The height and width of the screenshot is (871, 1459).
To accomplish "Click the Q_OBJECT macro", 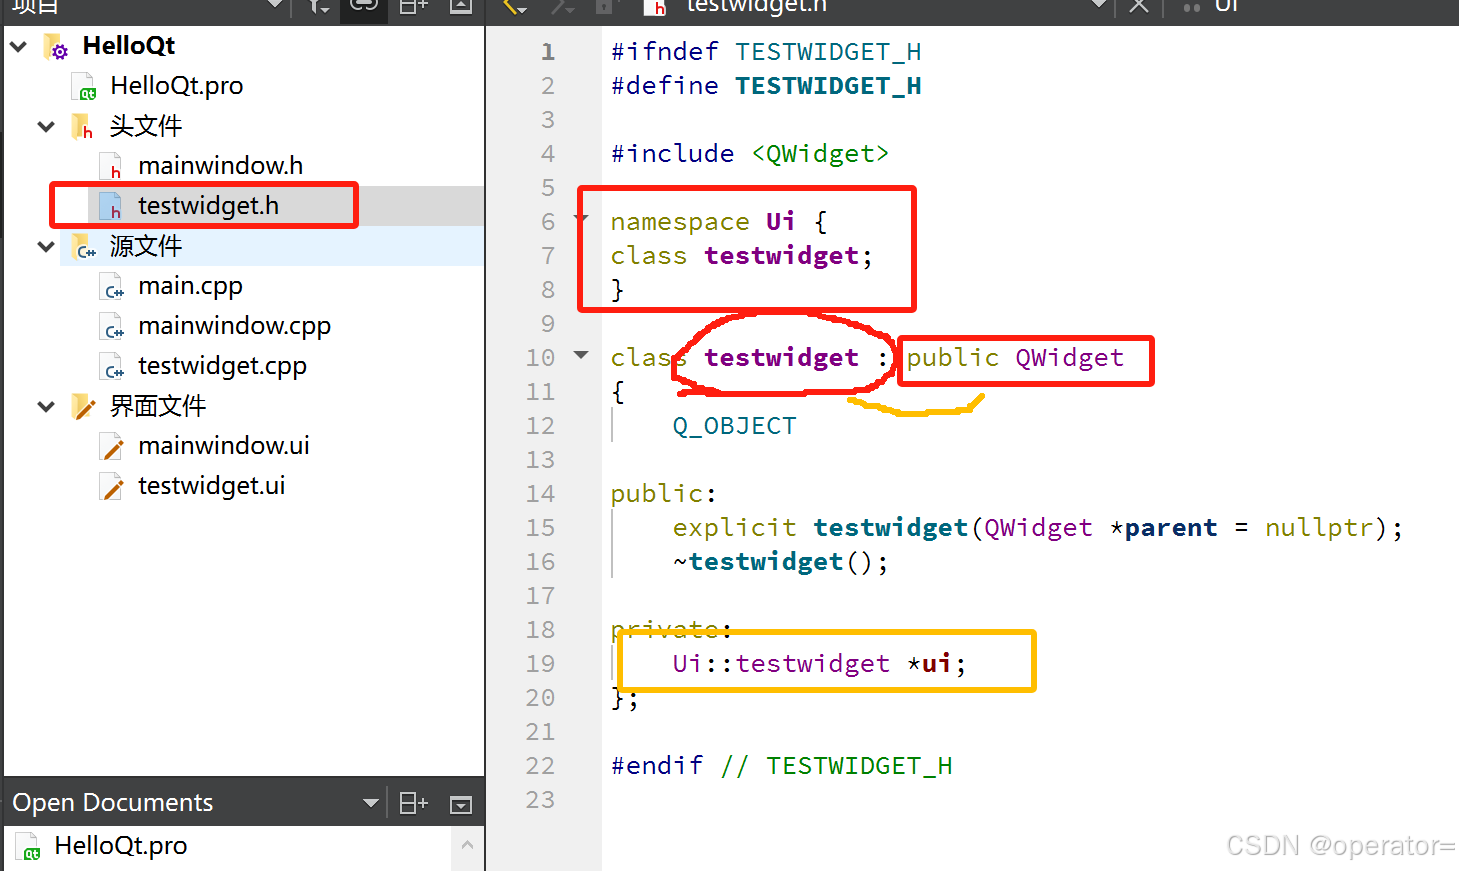I will coord(735,426).
